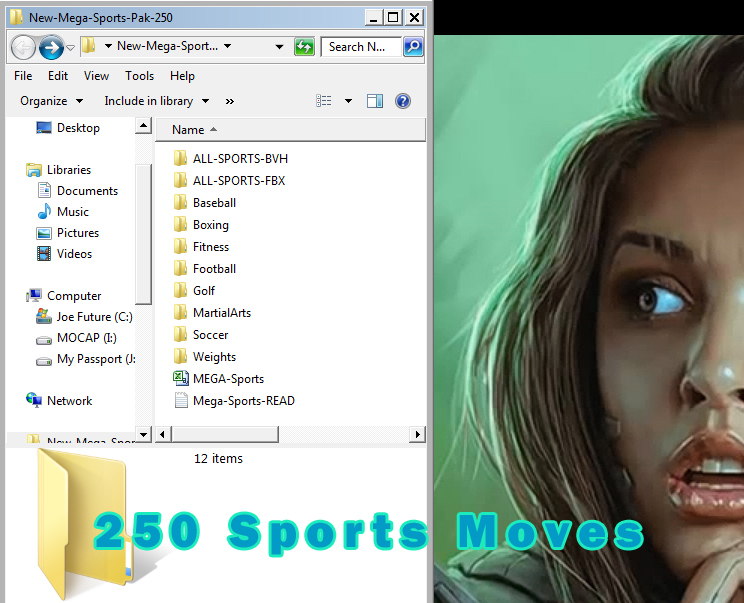
Task: Expand the view options dropdown arrow
Action: tap(348, 101)
